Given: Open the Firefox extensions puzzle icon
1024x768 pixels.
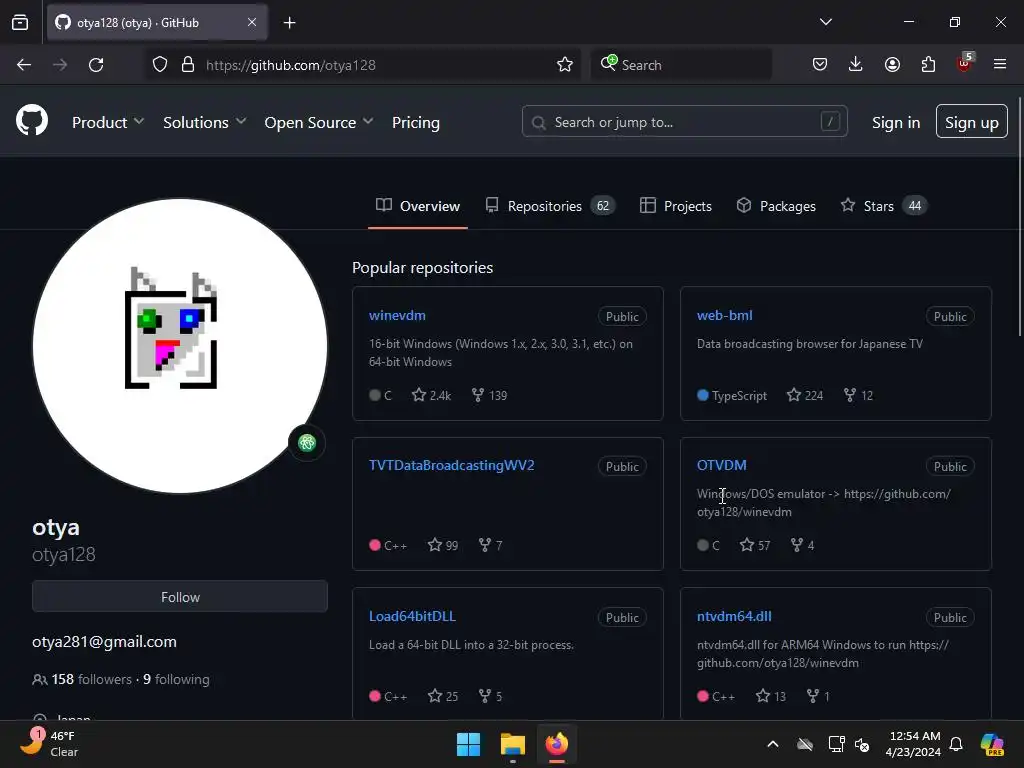Looking at the screenshot, I should pos(928,65).
